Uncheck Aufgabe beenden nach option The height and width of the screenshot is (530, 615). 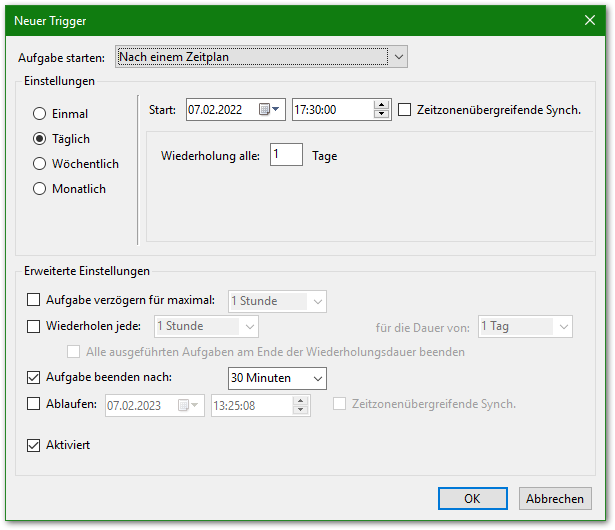click(34, 377)
